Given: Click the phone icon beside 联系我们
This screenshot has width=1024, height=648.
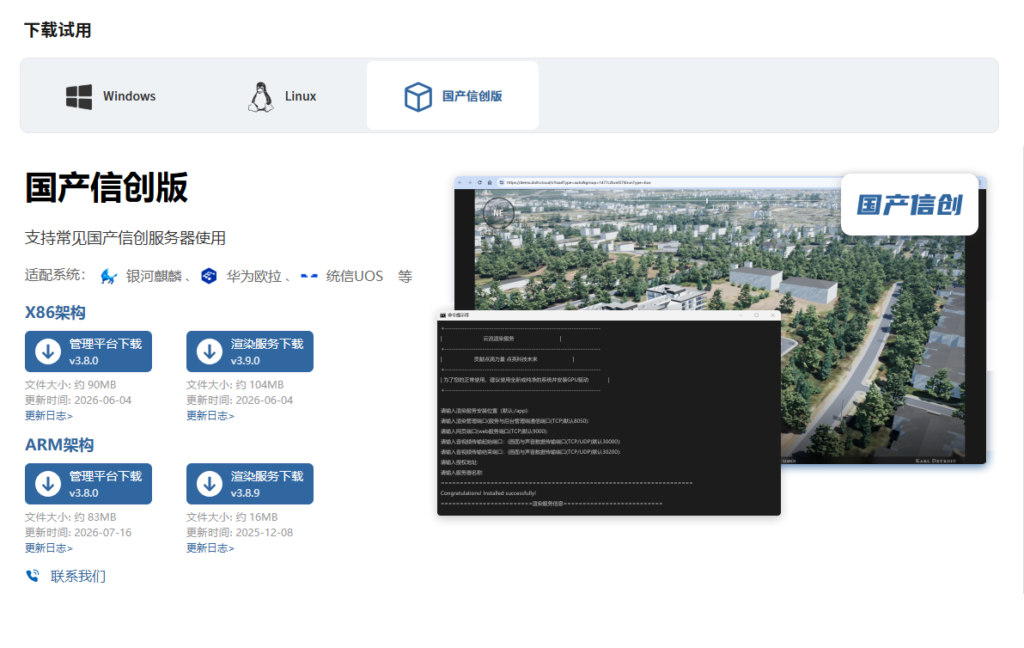Looking at the screenshot, I should [x=33, y=575].
